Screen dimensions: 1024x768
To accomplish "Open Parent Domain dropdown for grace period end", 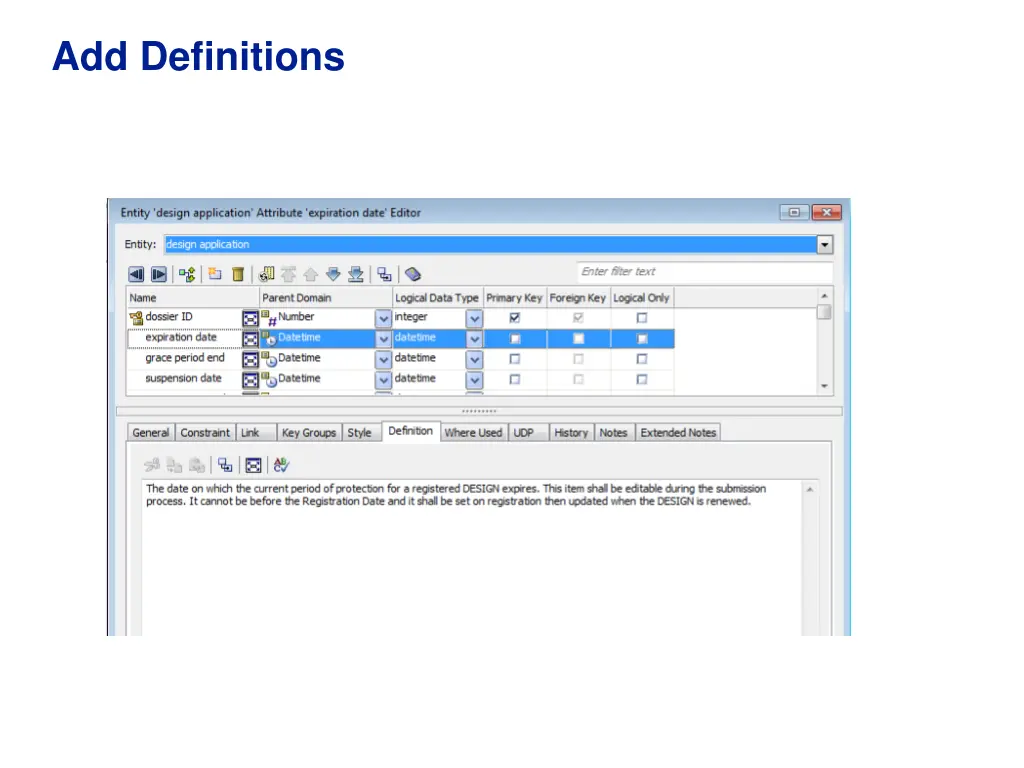I will coord(383,359).
